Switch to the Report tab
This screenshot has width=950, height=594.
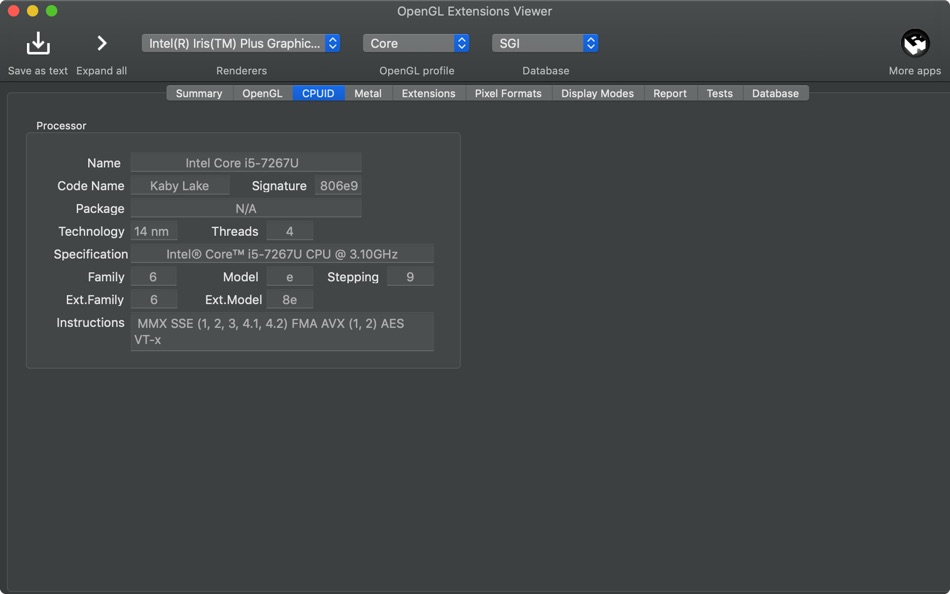pyautogui.click(x=670, y=93)
